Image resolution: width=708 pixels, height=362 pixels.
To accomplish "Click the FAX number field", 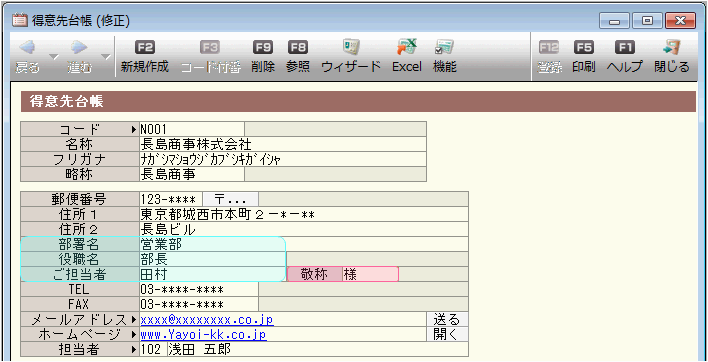I will 199,304.
